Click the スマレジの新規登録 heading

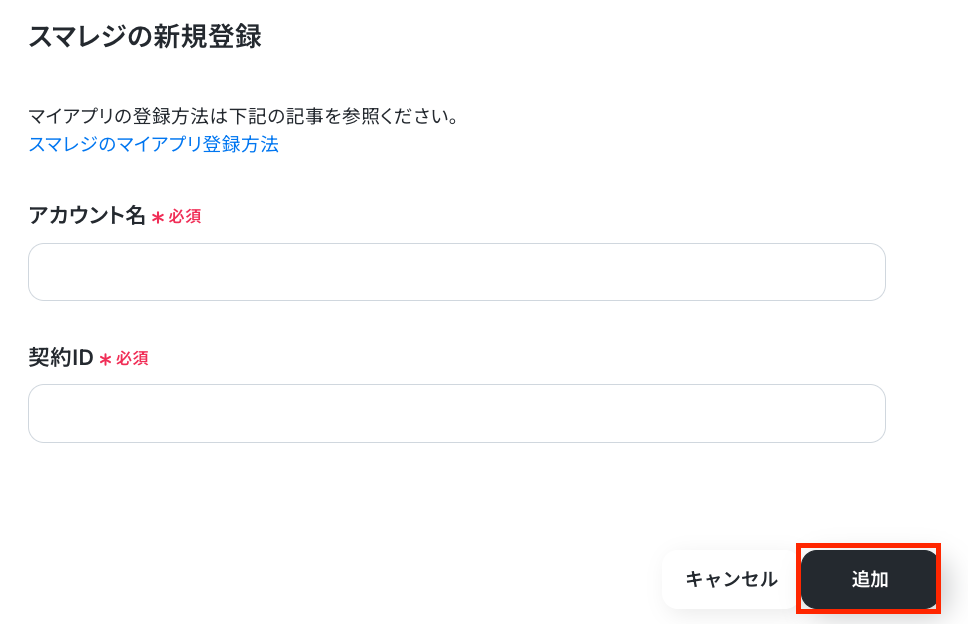pos(145,37)
